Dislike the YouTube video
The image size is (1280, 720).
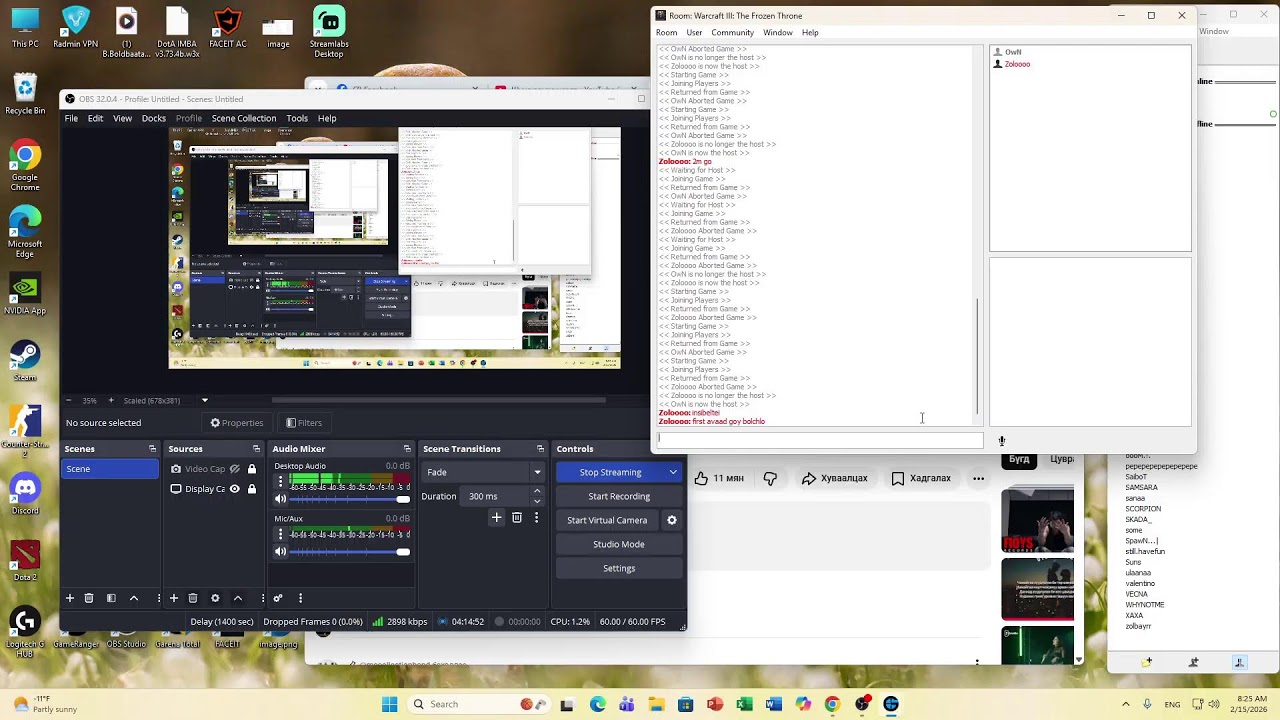[770, 478]
